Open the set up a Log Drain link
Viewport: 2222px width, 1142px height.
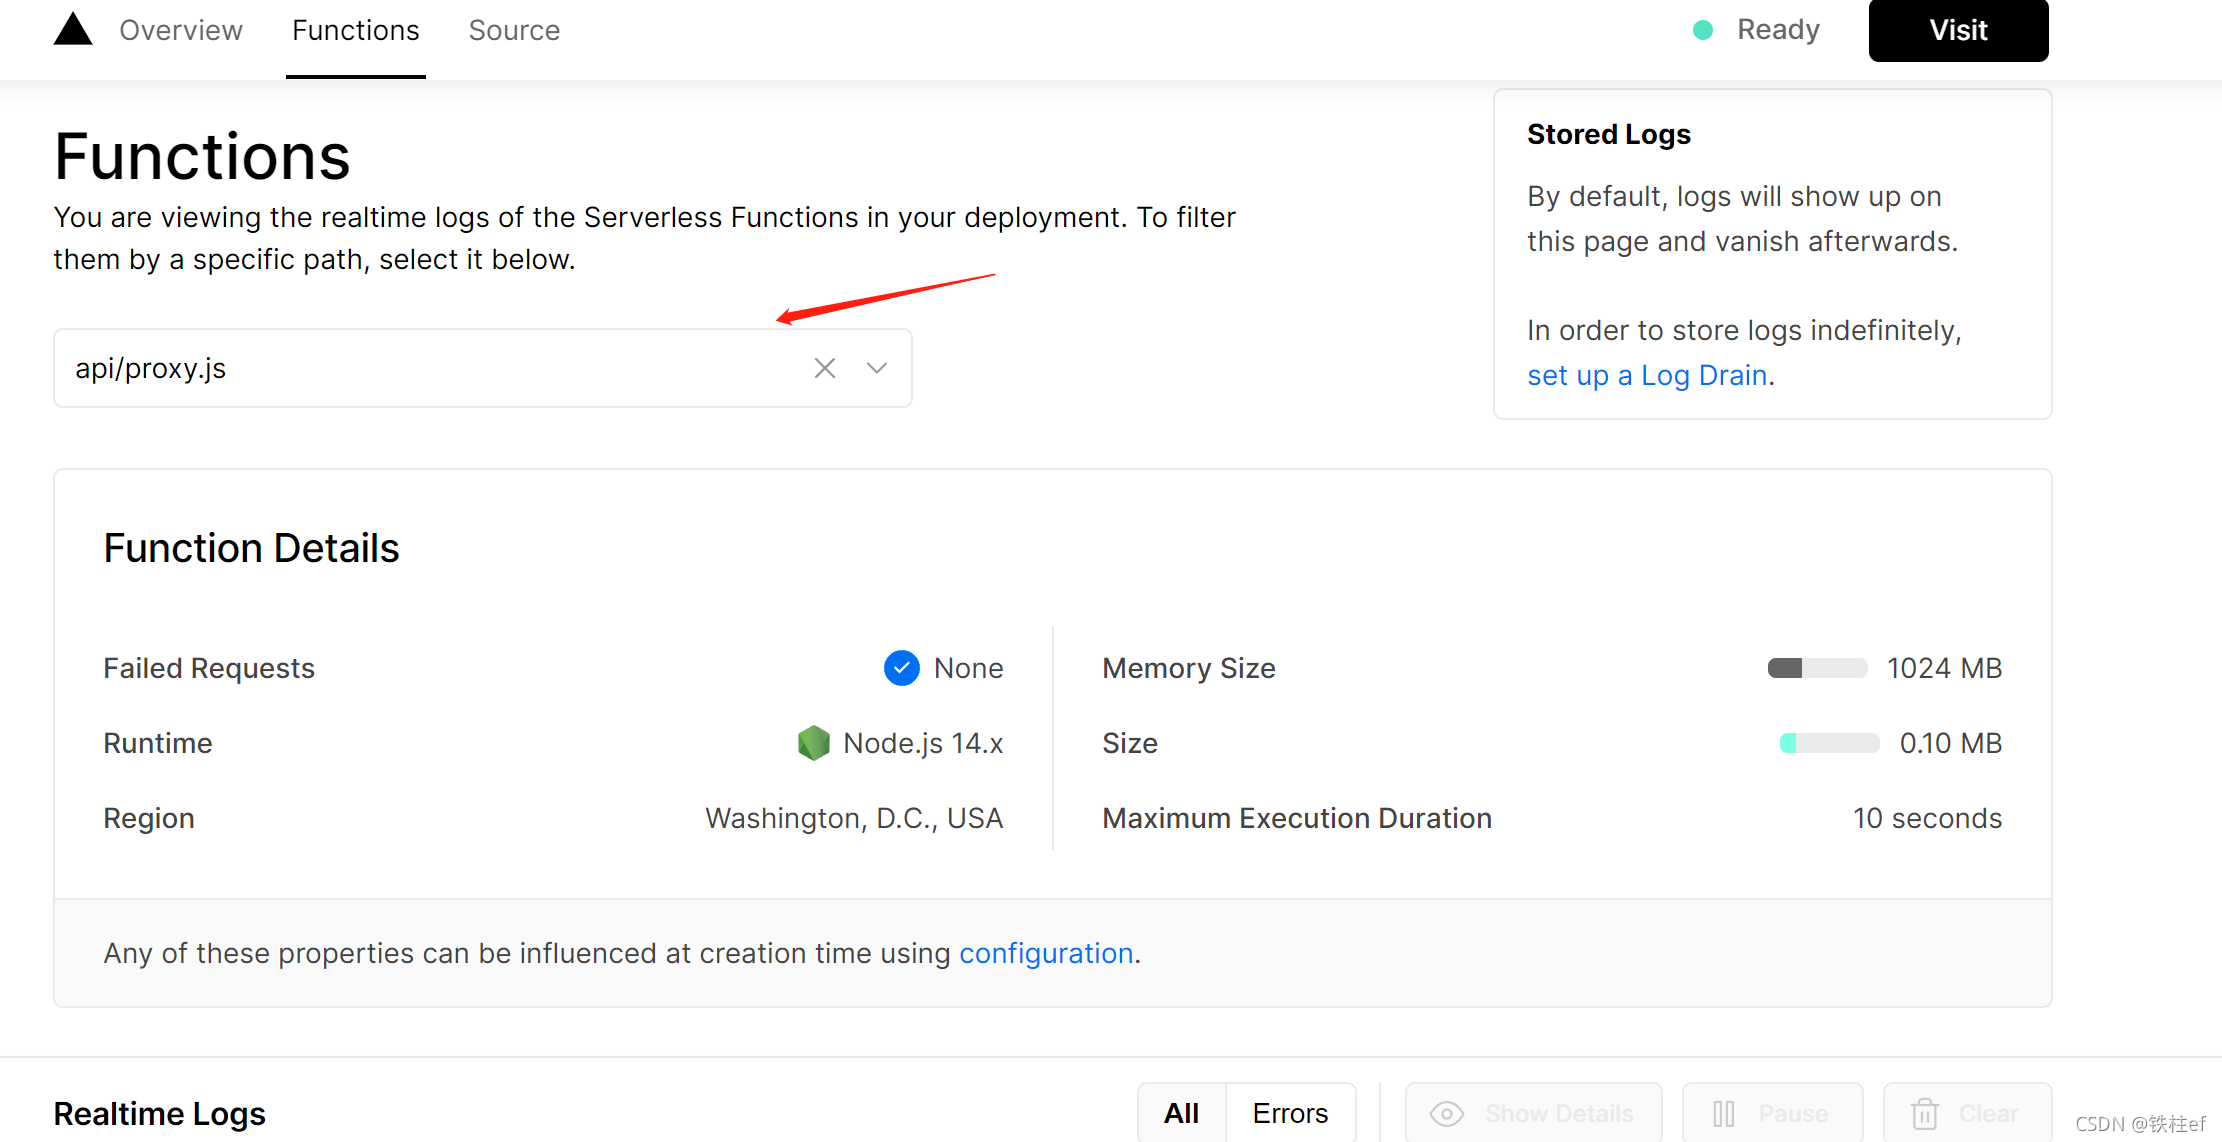click(1647, 375)
